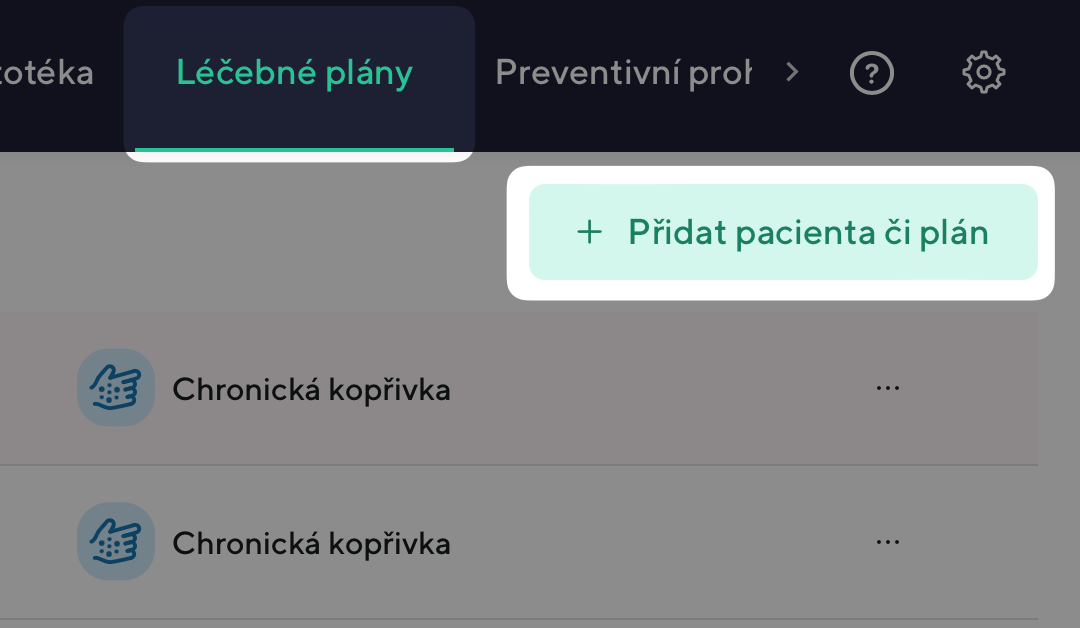Open settings via the gear icon

point(983,71)
